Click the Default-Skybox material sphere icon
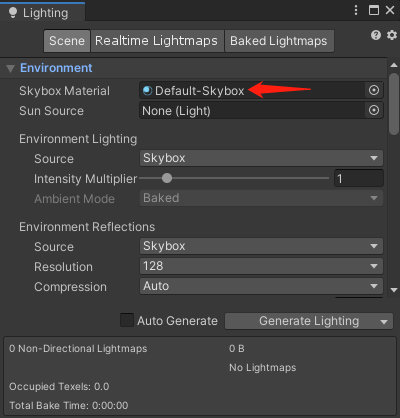 147,91
